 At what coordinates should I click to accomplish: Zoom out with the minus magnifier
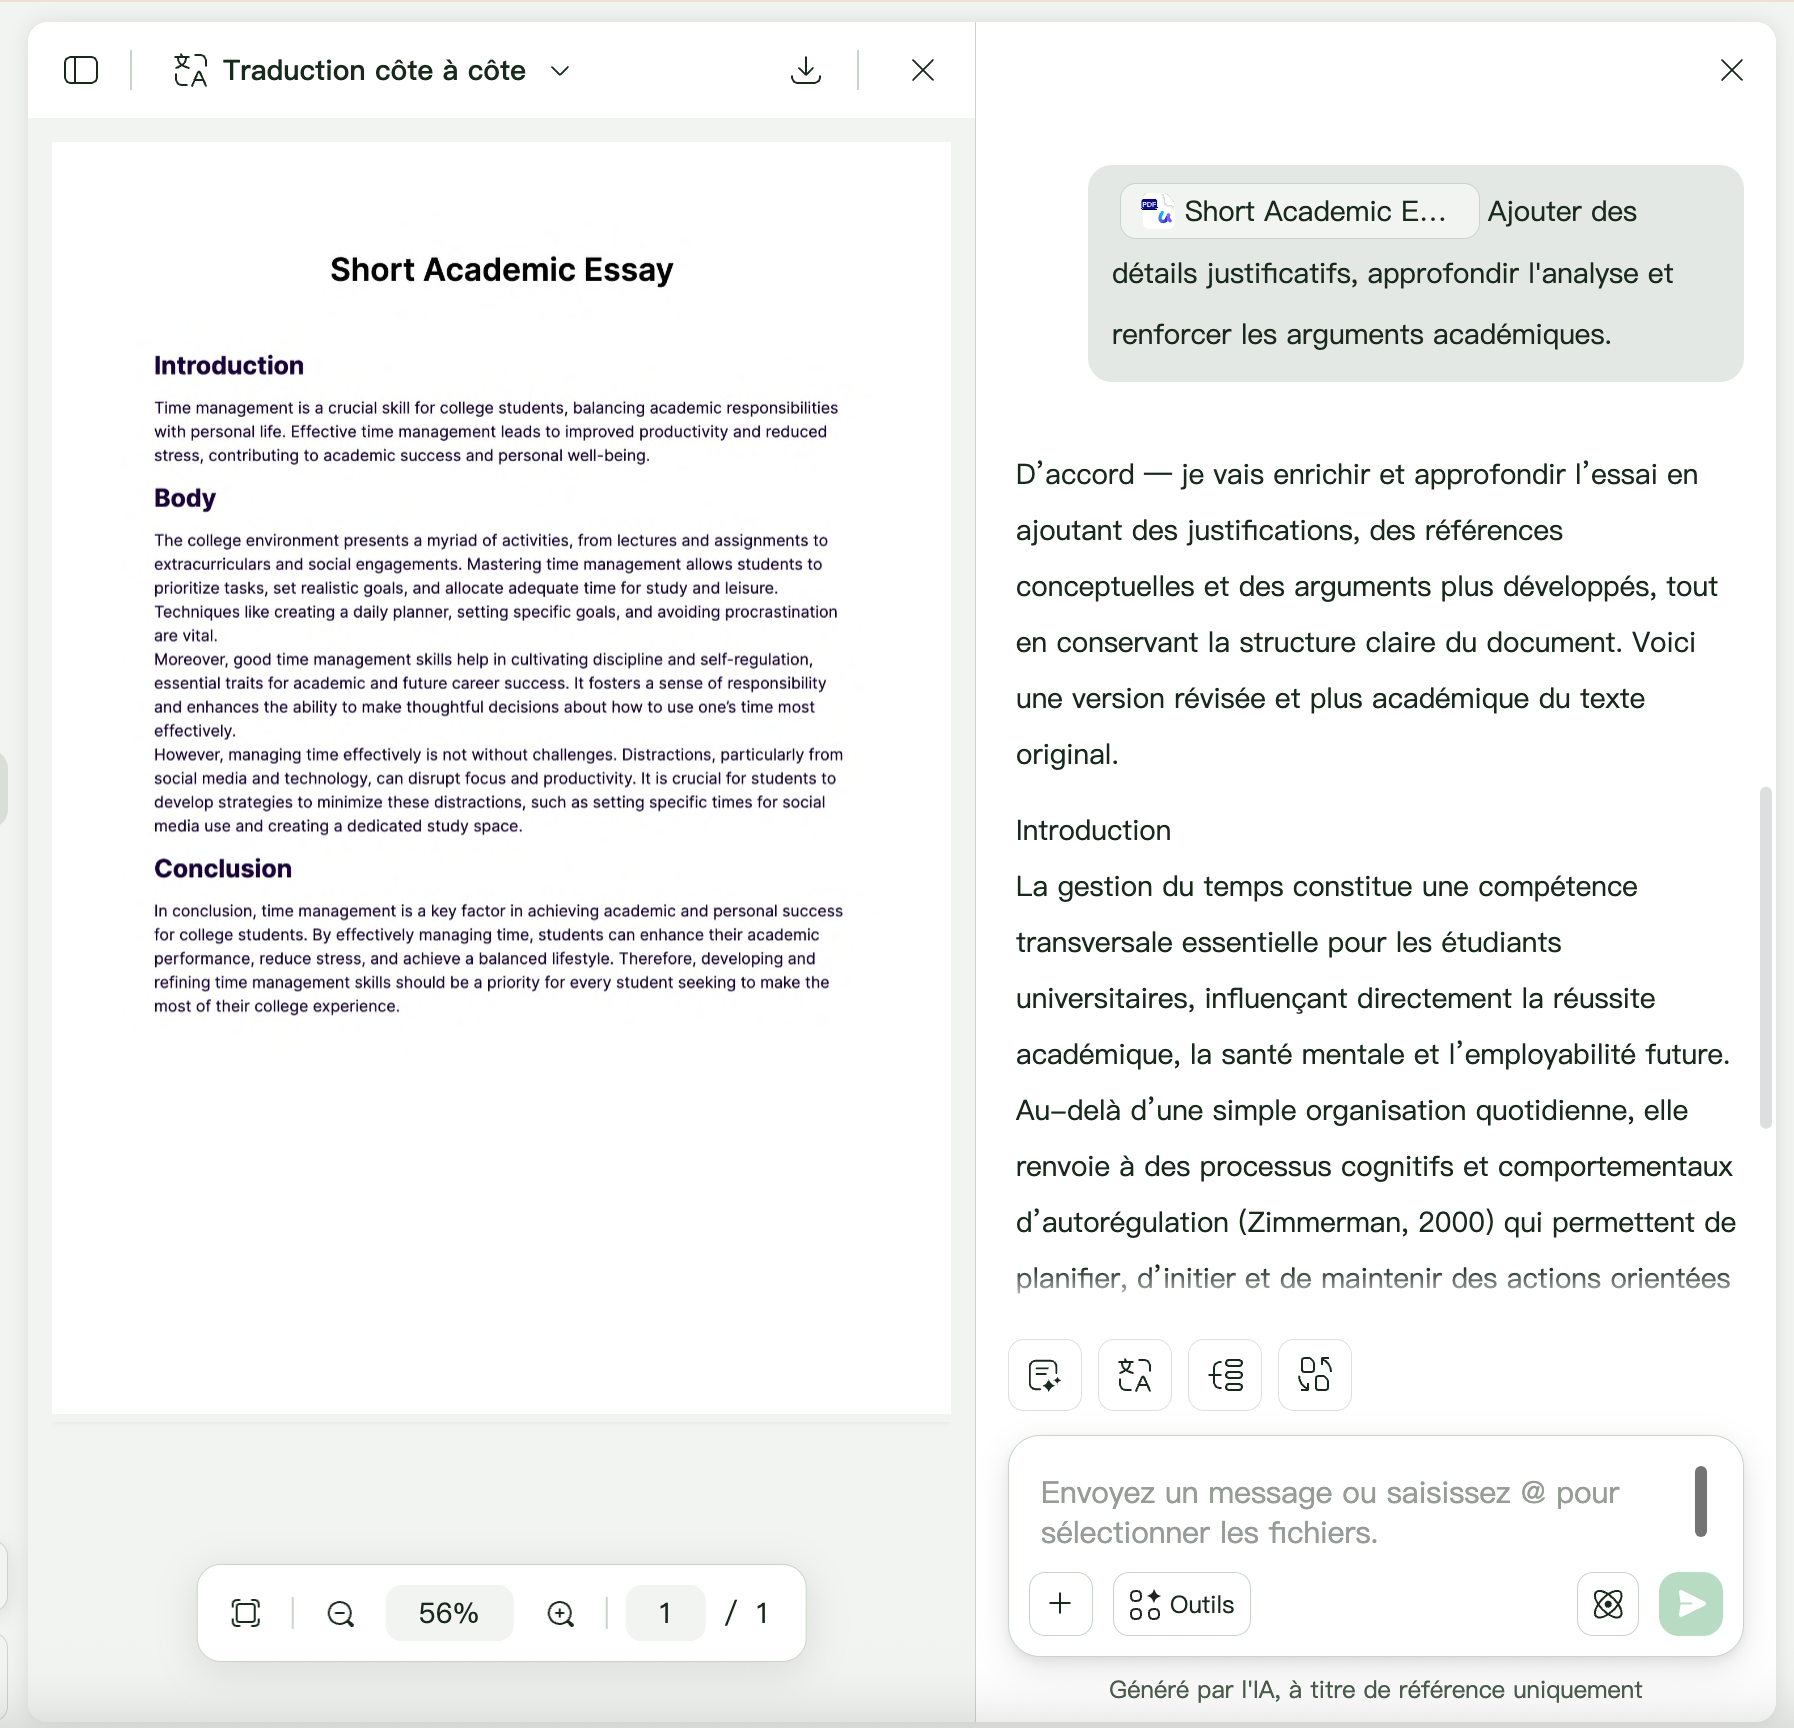click(x=341, y=1613)
